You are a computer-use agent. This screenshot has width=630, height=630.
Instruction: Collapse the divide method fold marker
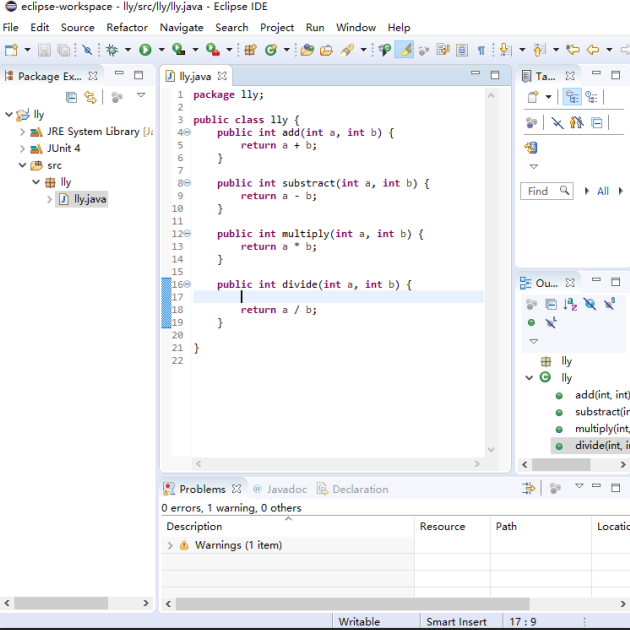(x=186, y=285)
